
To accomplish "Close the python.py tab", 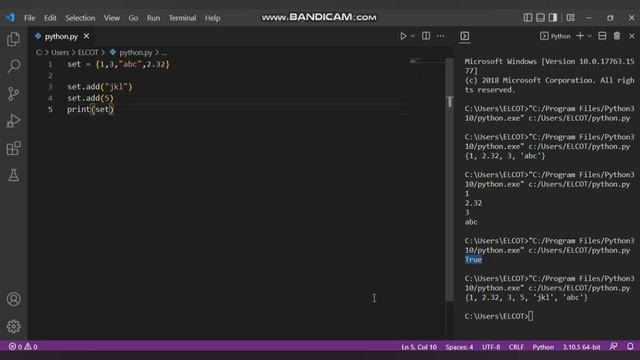I will pos(87,36).
